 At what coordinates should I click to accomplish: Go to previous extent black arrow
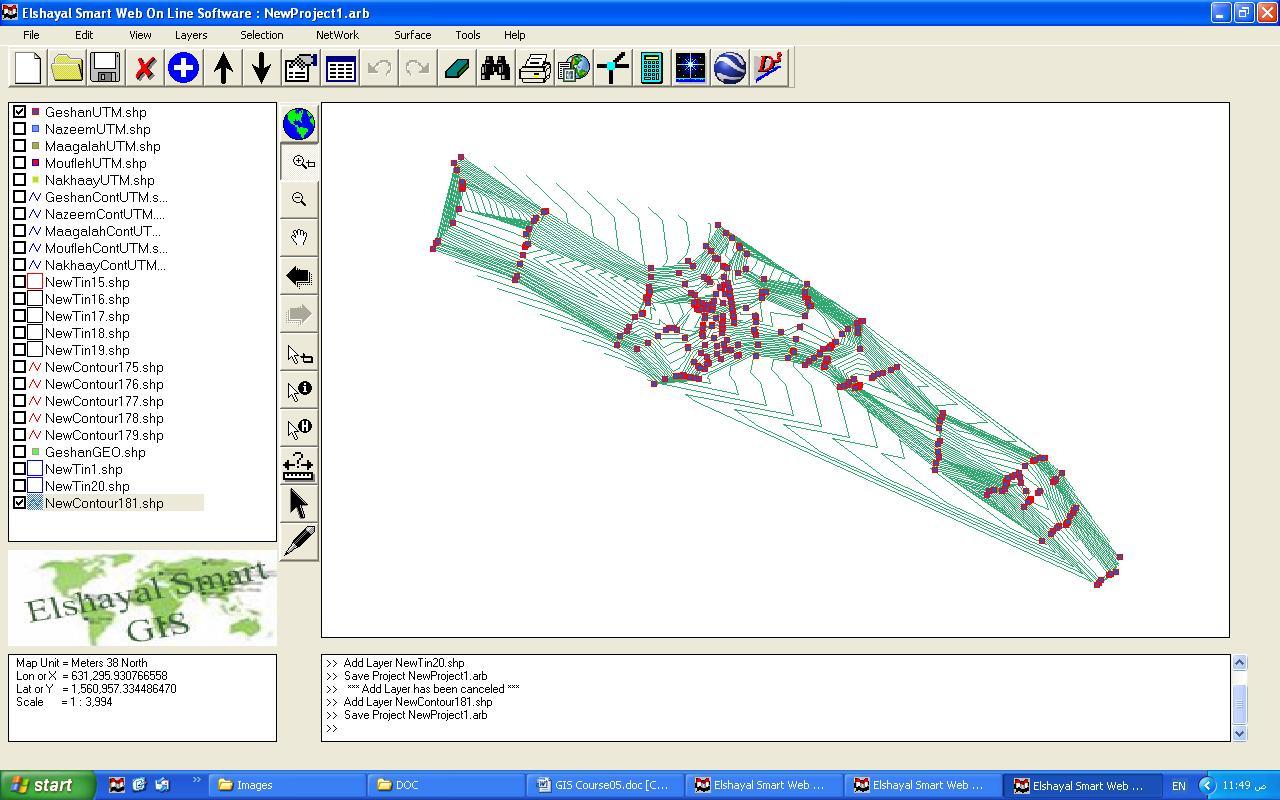click(299, 276)
